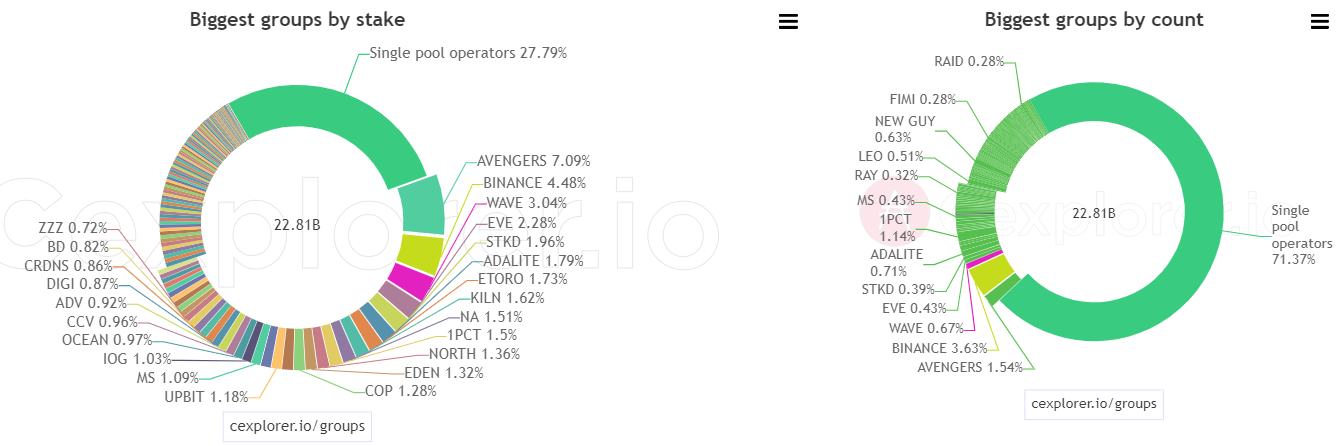Open the stake chart hamburger menu
This screenshot has height=446, width=1340.
point(788,22)
